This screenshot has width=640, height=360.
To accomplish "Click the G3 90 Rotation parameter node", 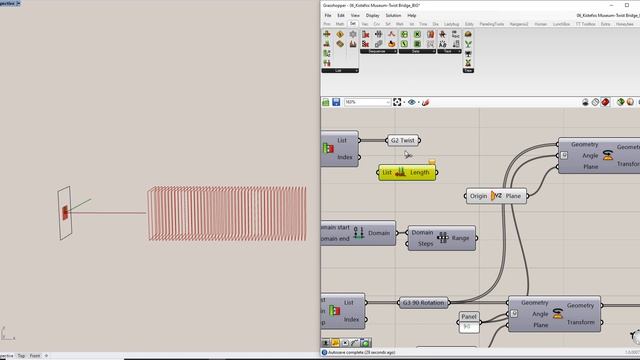I will pyautogui.click(x=423, y=303).
